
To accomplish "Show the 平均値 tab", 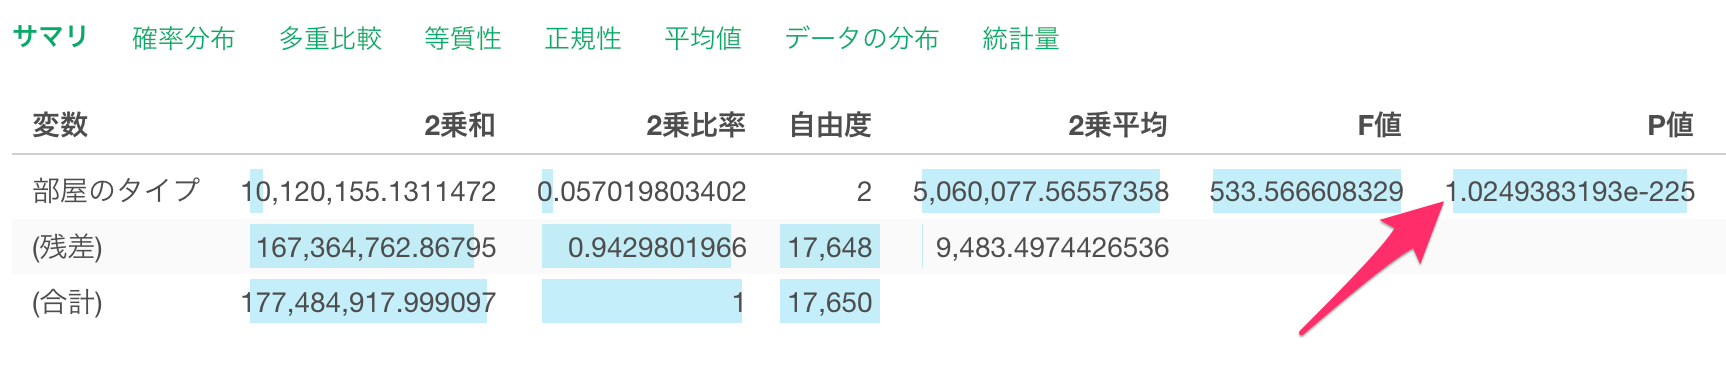I will point(703,38).
